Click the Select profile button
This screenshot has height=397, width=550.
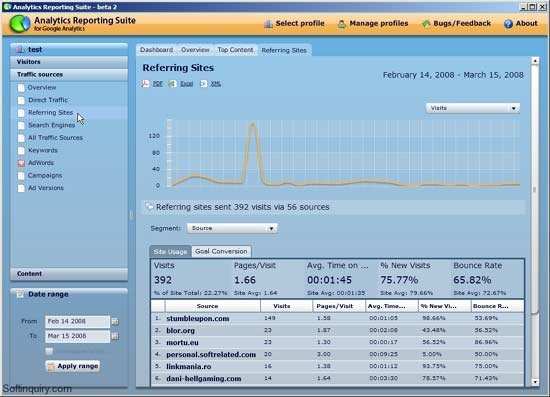click(294, 23)
